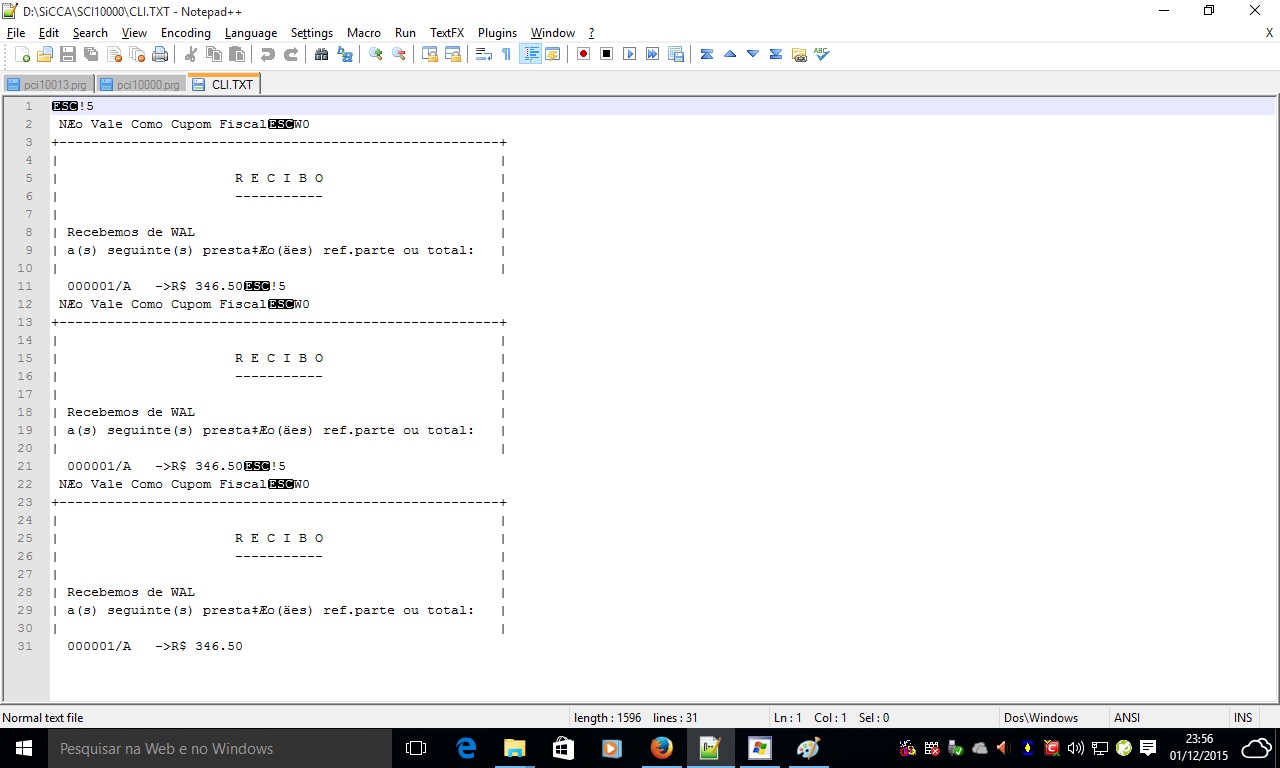
Task: Click the Zoom In magnifier icon
Action: click(376, 54)
